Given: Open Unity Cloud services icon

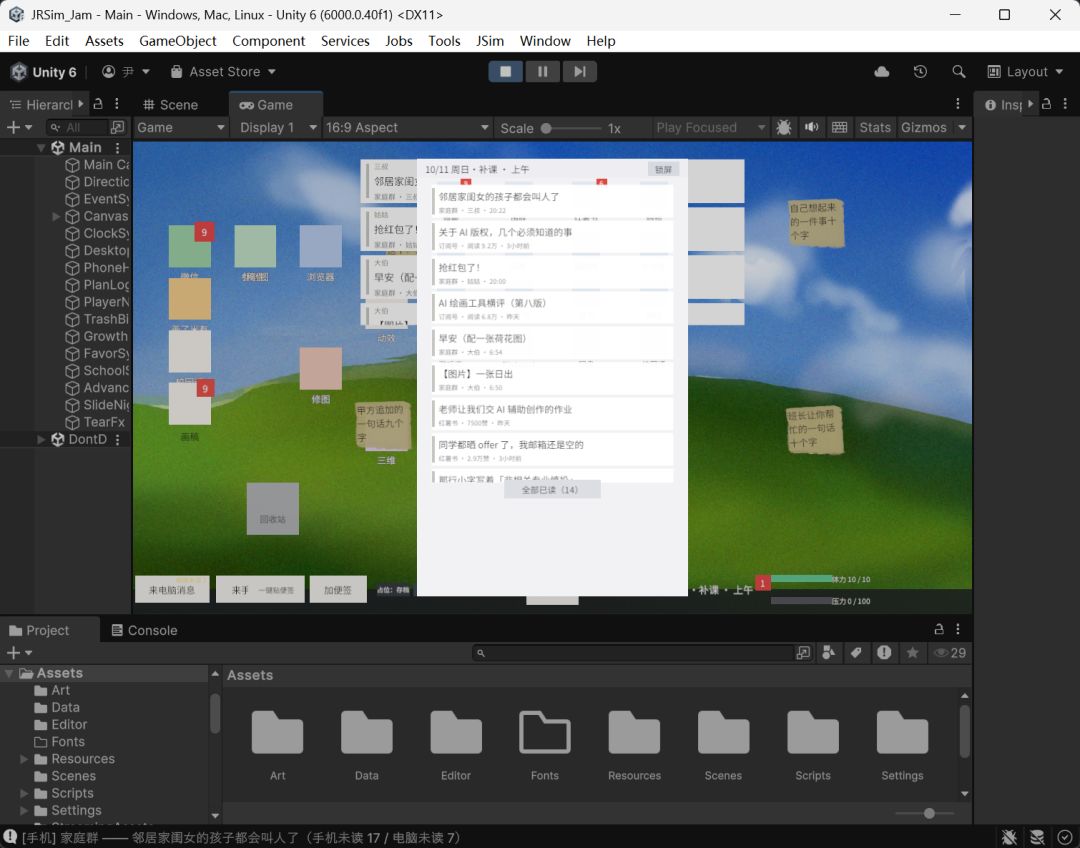Looking at the screenshot, I should point(882,72).
